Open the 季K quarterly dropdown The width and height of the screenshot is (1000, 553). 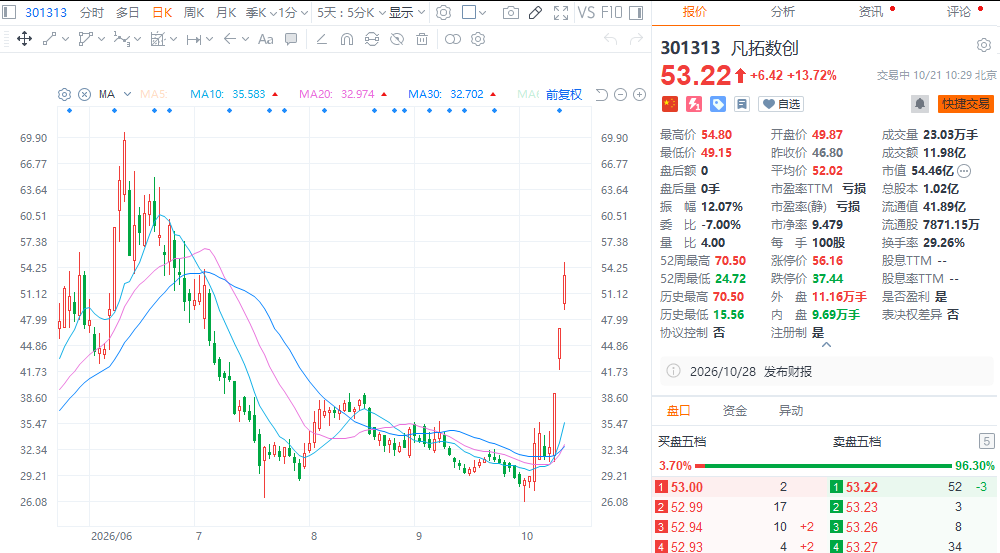[x=261, y=13]
